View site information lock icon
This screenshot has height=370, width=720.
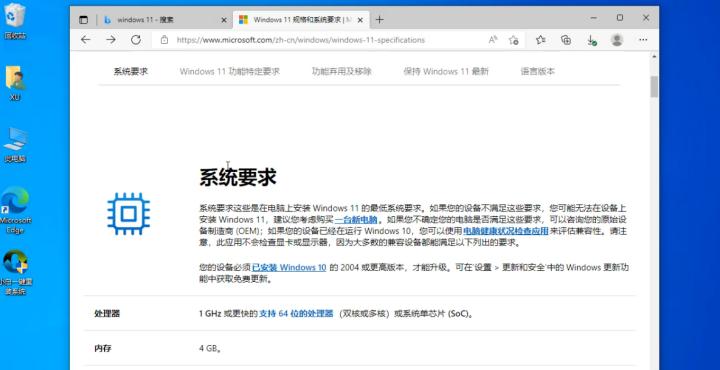(x=164, y=40)
